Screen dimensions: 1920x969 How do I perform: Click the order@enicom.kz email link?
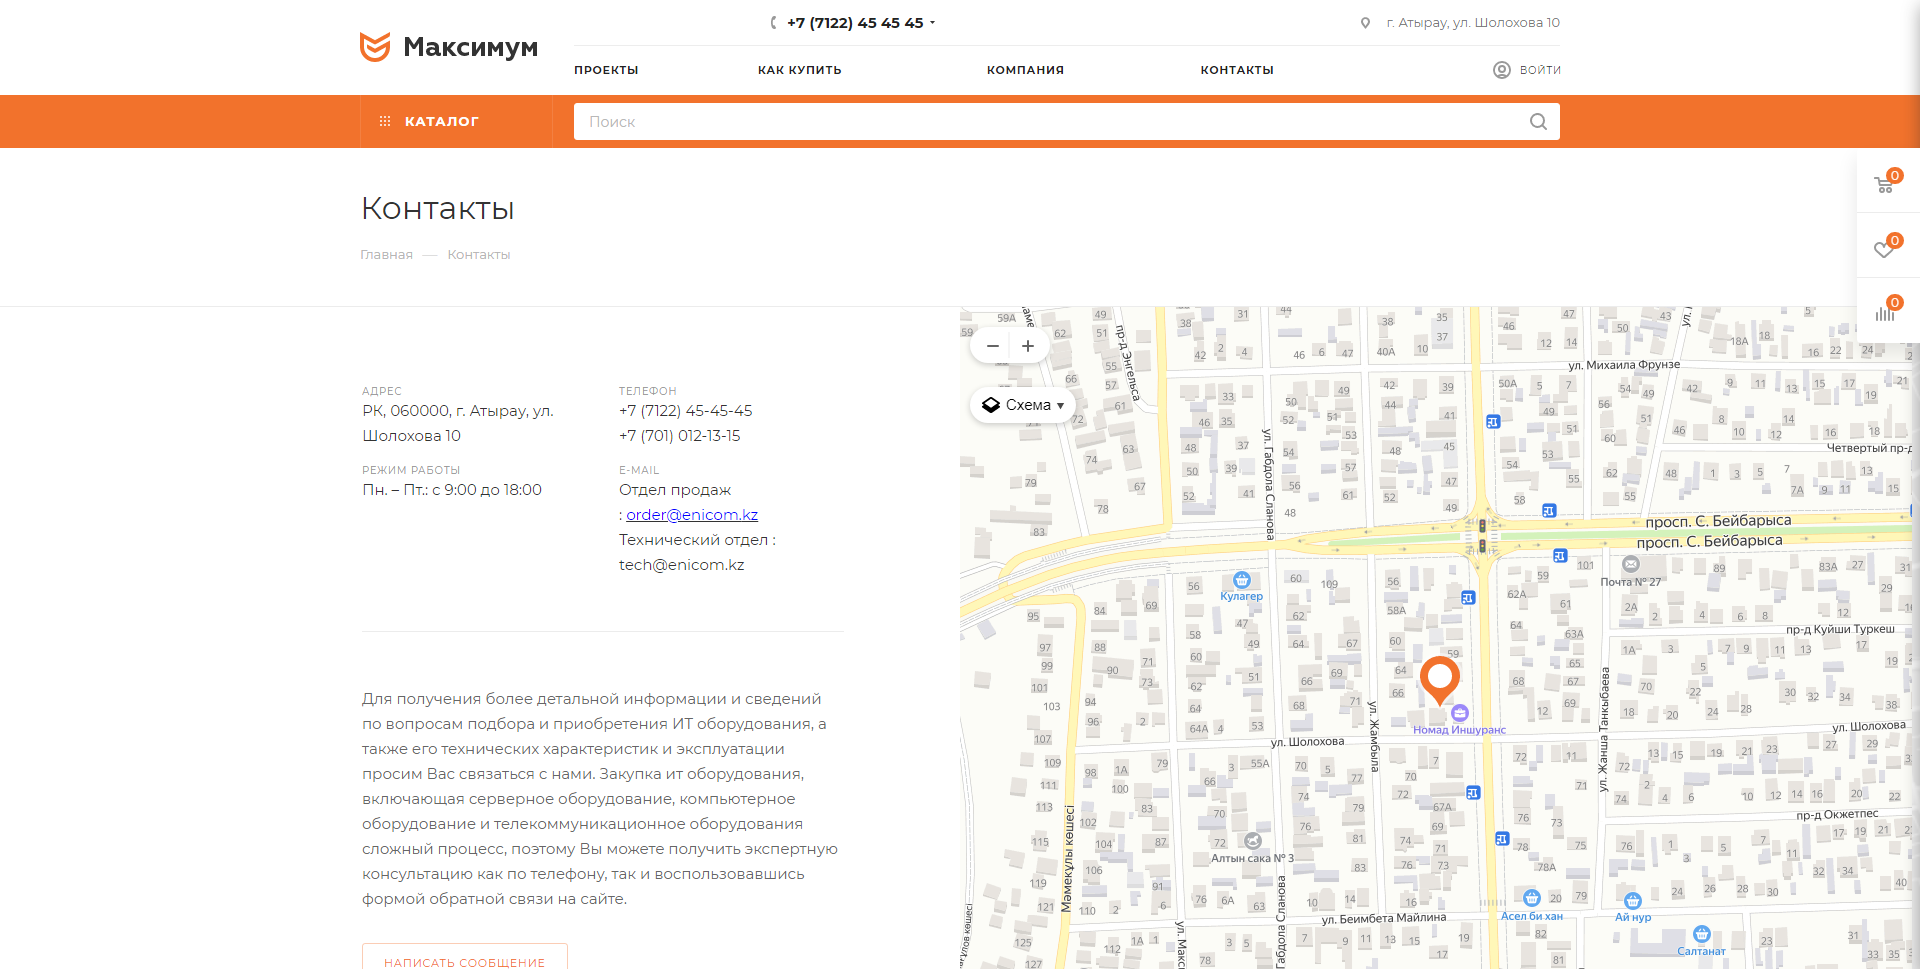(692, 515)
